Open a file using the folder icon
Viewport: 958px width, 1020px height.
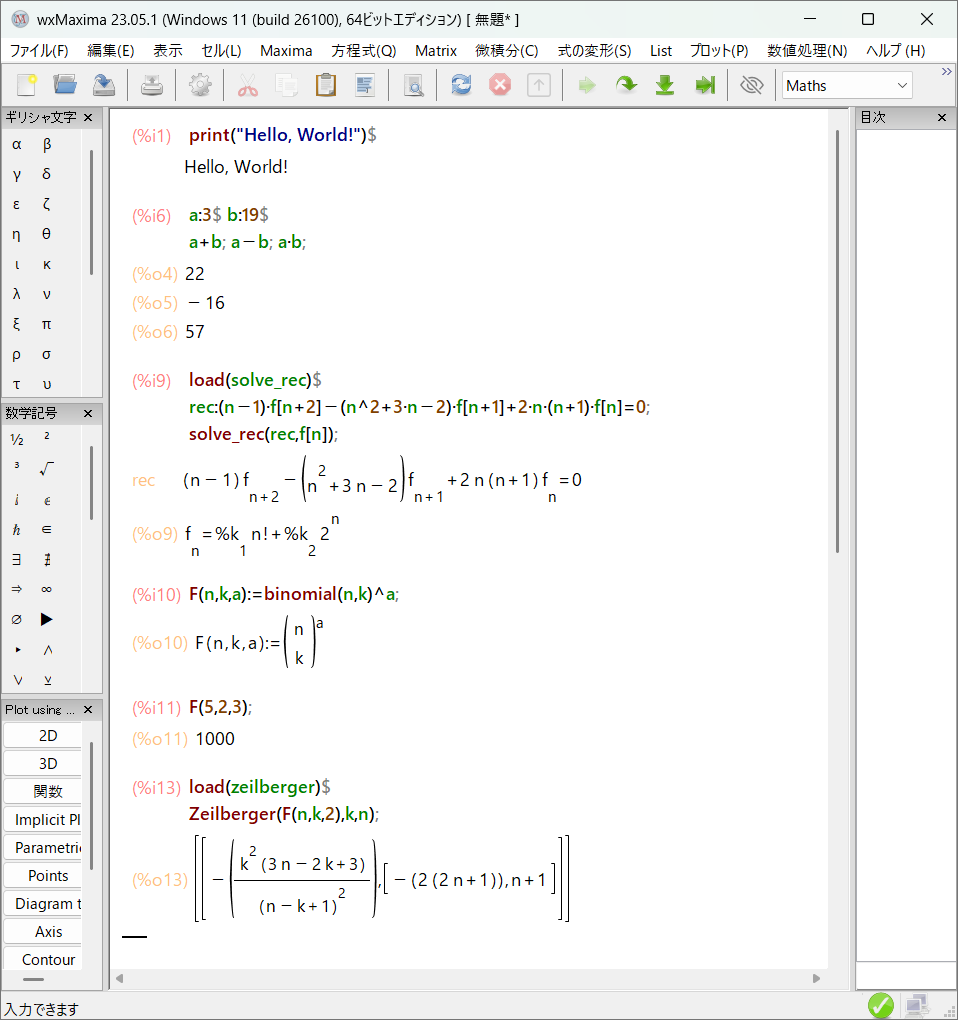click(65, 85)
